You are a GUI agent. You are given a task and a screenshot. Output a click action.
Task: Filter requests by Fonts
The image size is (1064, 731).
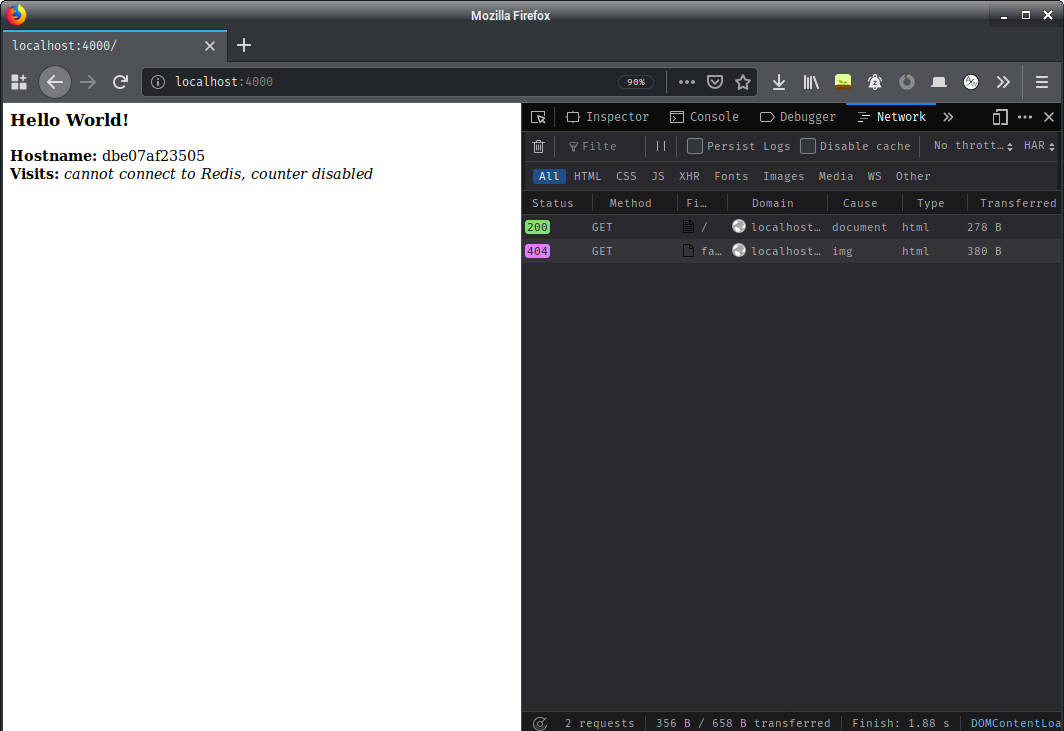(x=731, y=176)
